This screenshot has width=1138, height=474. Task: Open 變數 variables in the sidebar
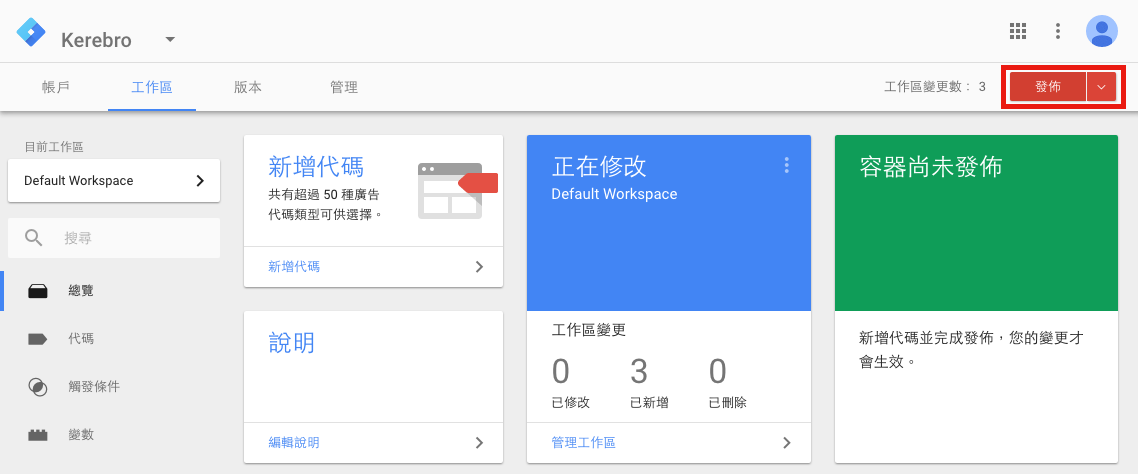[81, 435]
